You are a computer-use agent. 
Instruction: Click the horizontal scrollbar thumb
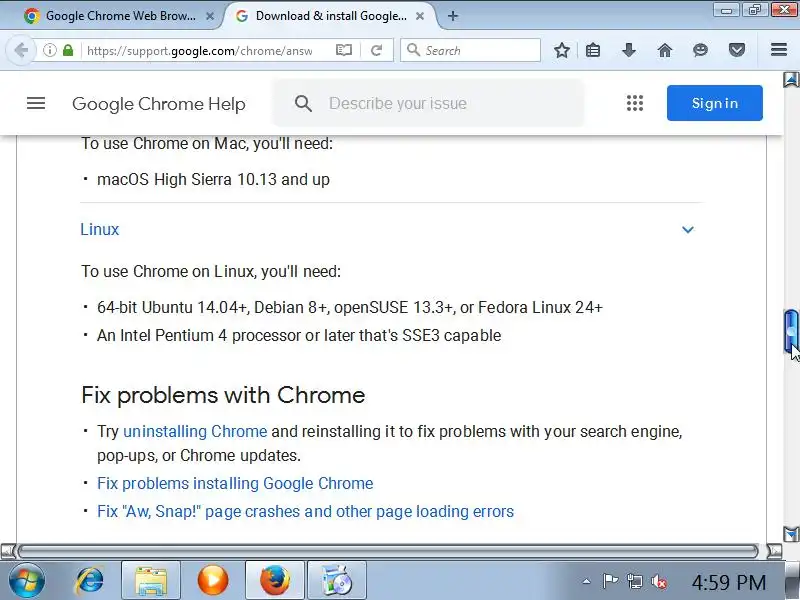(388, 551)
